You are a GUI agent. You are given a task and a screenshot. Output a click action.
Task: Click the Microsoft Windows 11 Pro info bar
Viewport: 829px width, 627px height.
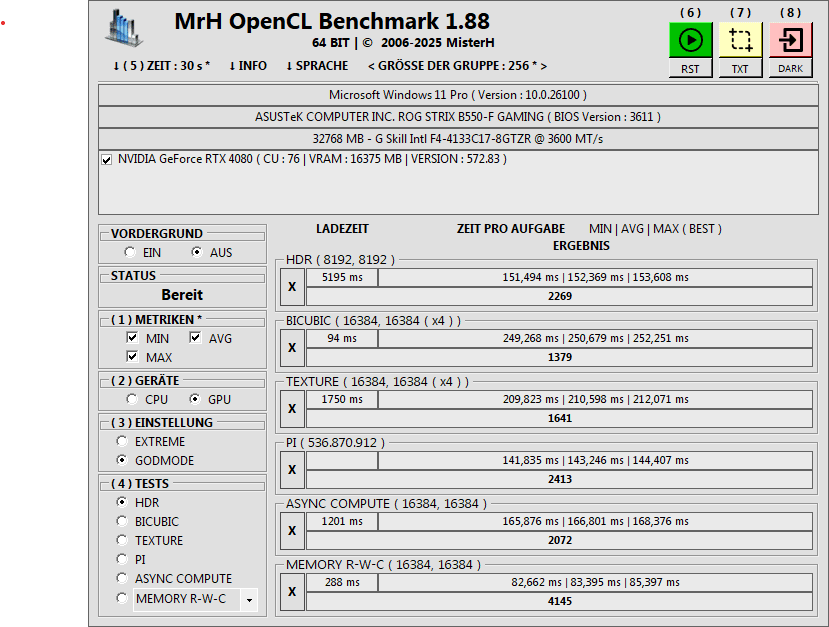click(458, 95)
